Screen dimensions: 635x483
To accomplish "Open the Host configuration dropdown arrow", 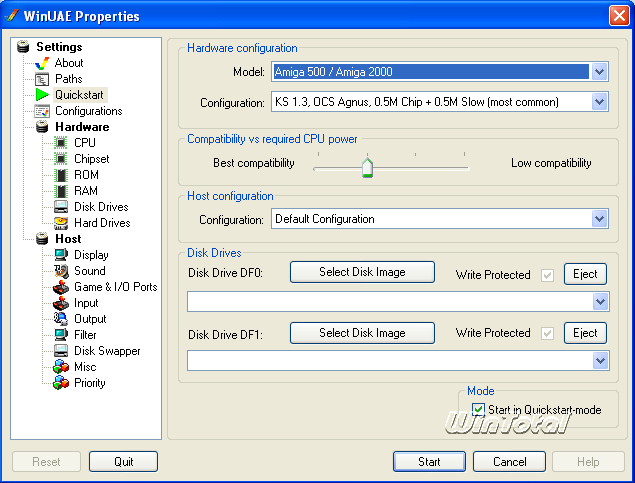I will 599,219.
